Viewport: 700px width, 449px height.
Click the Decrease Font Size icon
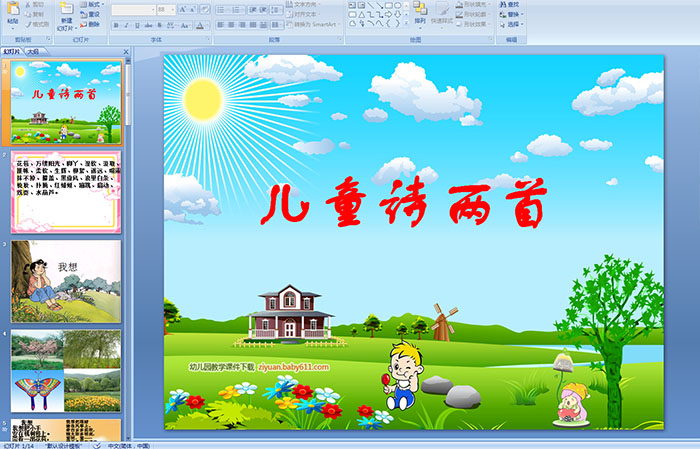pos(193,9)
